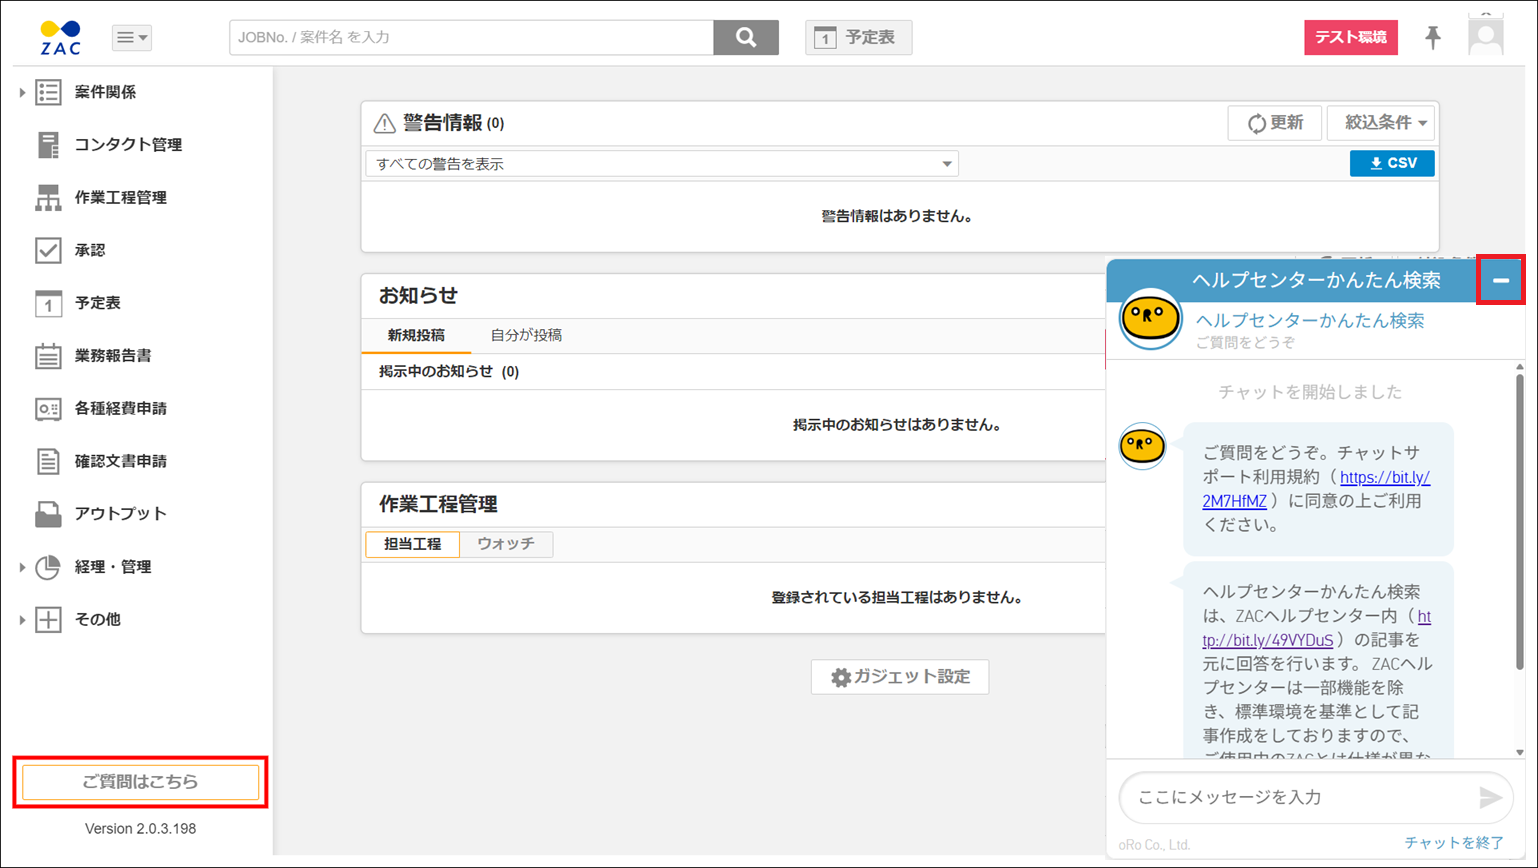Click the 確認文書申請 document icon
This screenshot has width=1538, height=868.
point(48,461)
